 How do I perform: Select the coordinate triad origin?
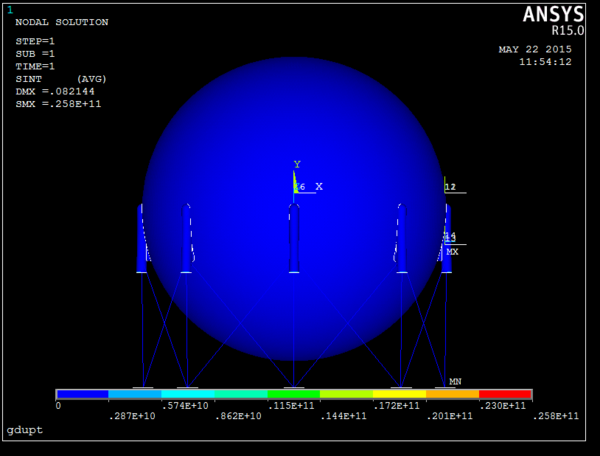tap(295, 190)
